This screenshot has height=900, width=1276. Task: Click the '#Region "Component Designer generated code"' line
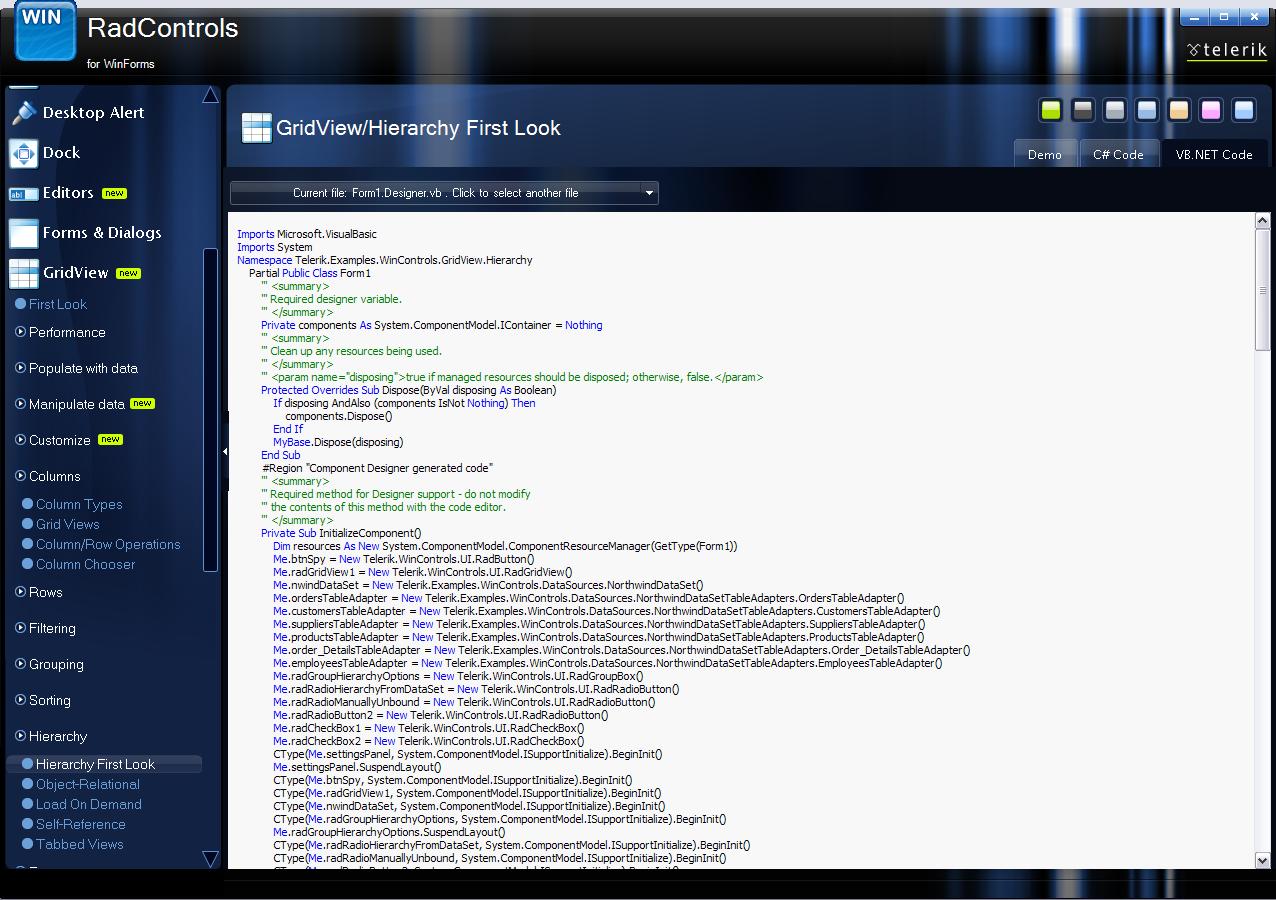378,468
